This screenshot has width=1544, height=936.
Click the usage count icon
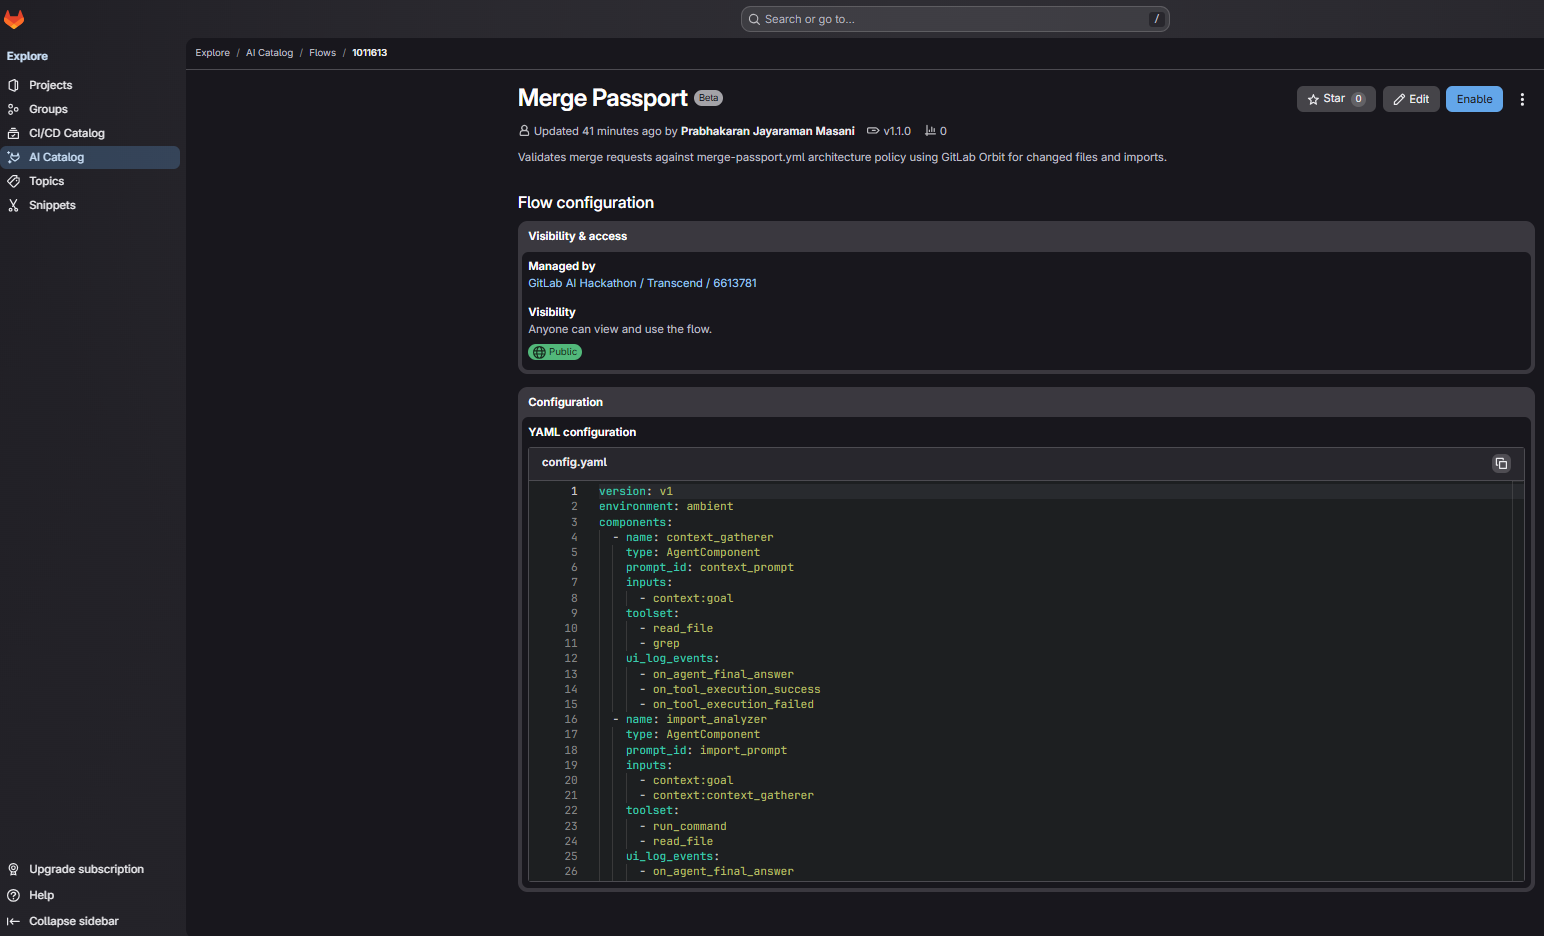[x=930, y=131]
